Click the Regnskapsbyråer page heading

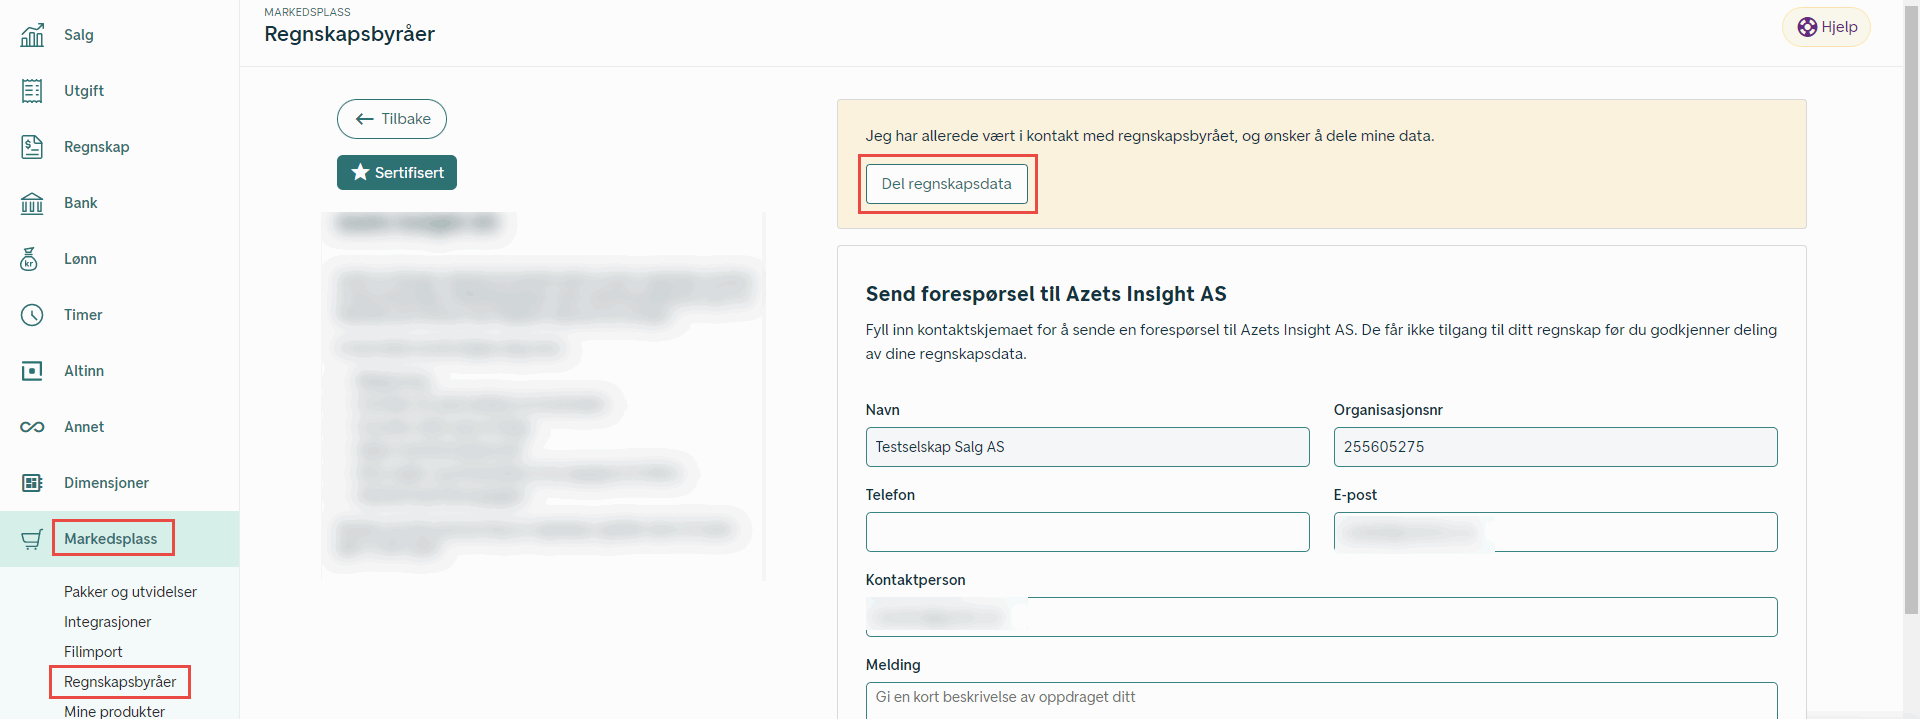pos(350,34)
